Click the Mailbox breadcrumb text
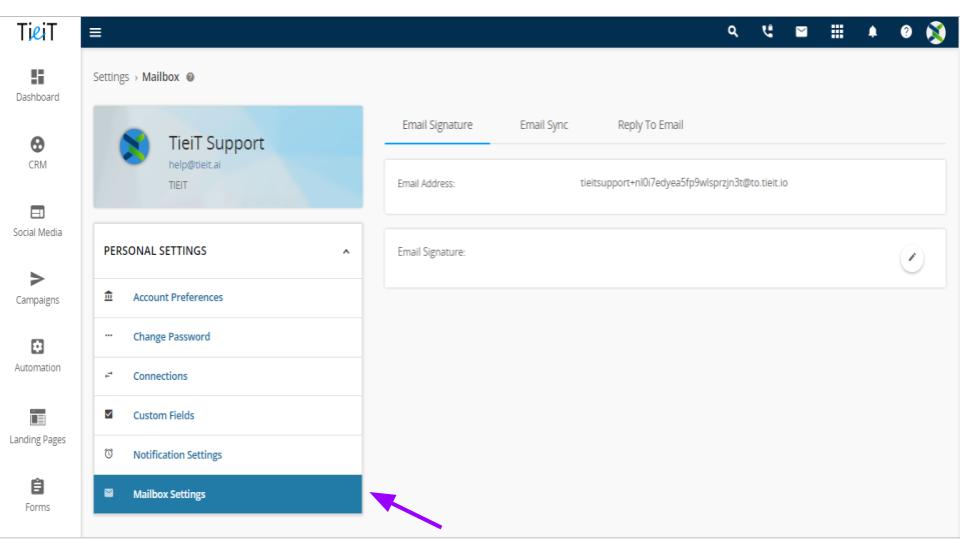Image resolution: width=960 pixels, height=540 pixels. click(x=160, y=77)
